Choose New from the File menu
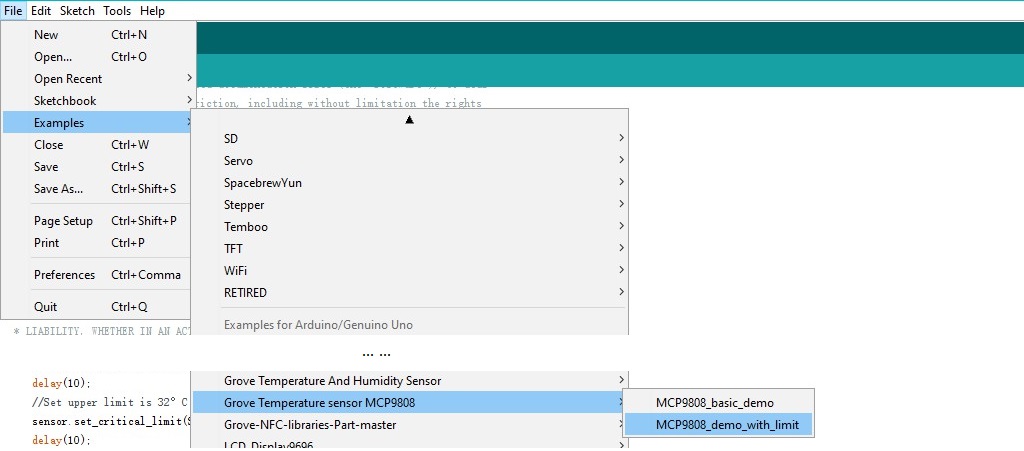The image size is (1024, 451). 99,35
